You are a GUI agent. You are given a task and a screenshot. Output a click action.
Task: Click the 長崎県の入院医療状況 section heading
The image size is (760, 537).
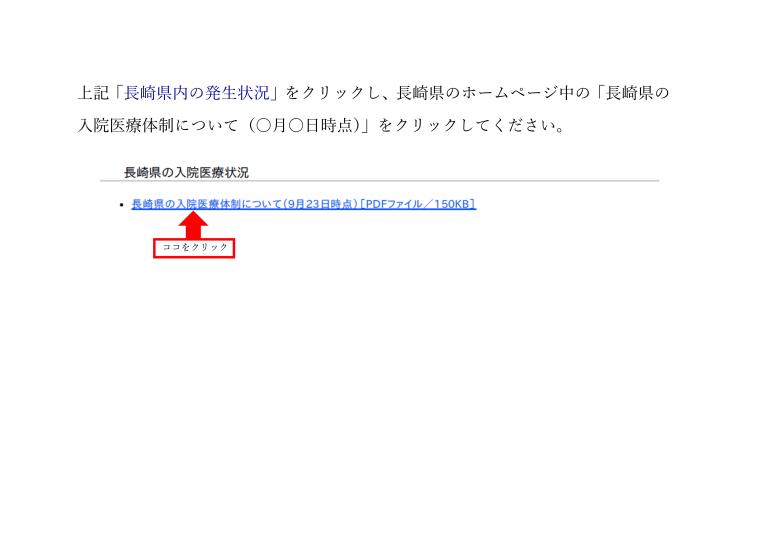[x=186, y=173]
